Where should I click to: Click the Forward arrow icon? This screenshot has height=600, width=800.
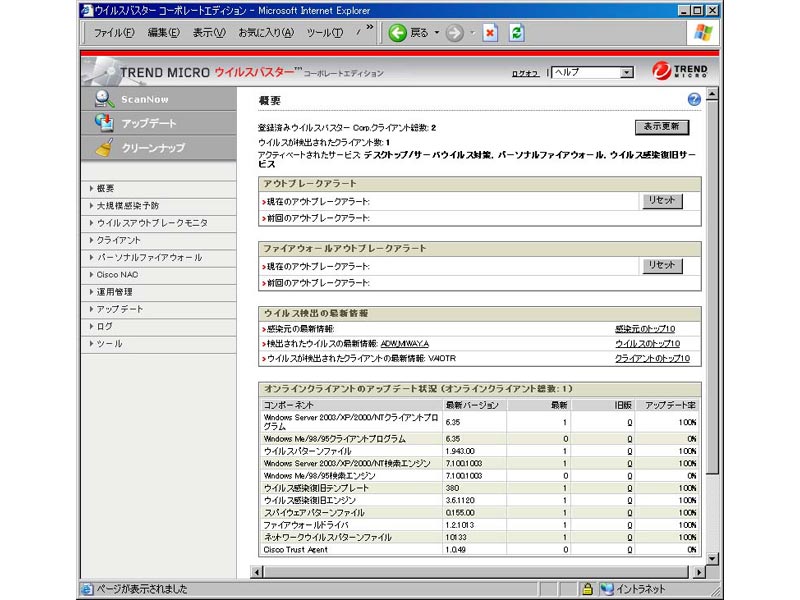point(454,33)
